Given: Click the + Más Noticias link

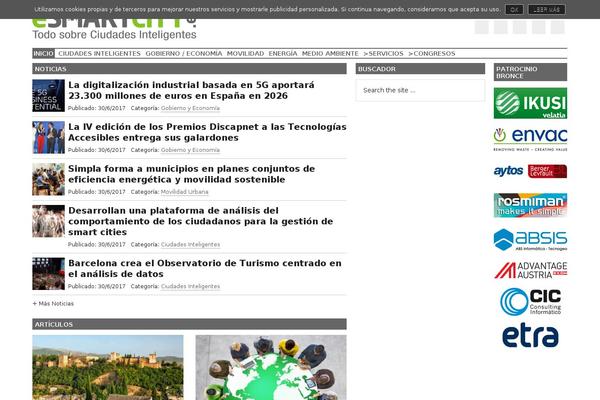Looking at the screenshot, I should [53, 304].
